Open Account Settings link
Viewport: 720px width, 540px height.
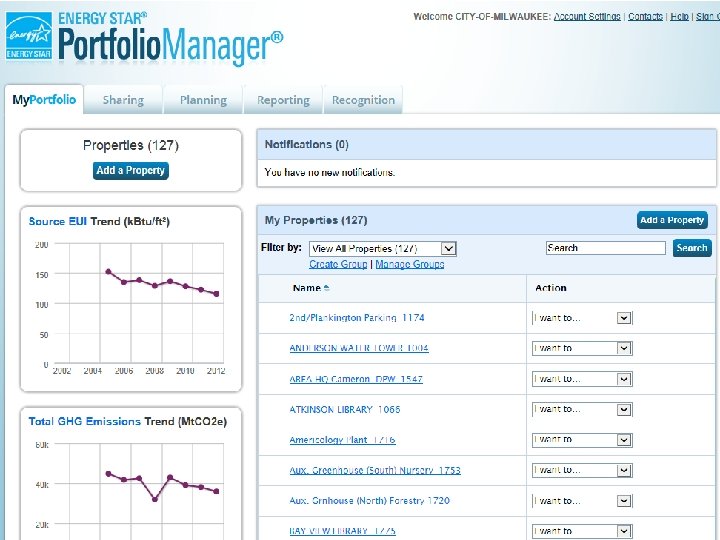coord(587,17)
